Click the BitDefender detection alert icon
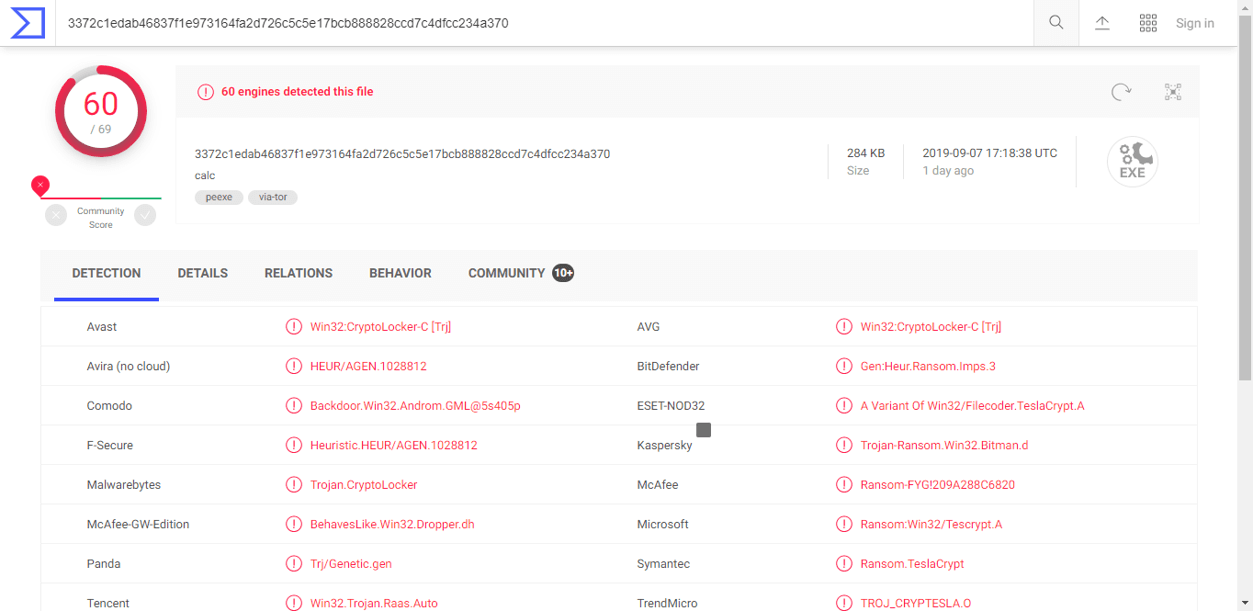1253x611 pixels. tap(844, 366)
